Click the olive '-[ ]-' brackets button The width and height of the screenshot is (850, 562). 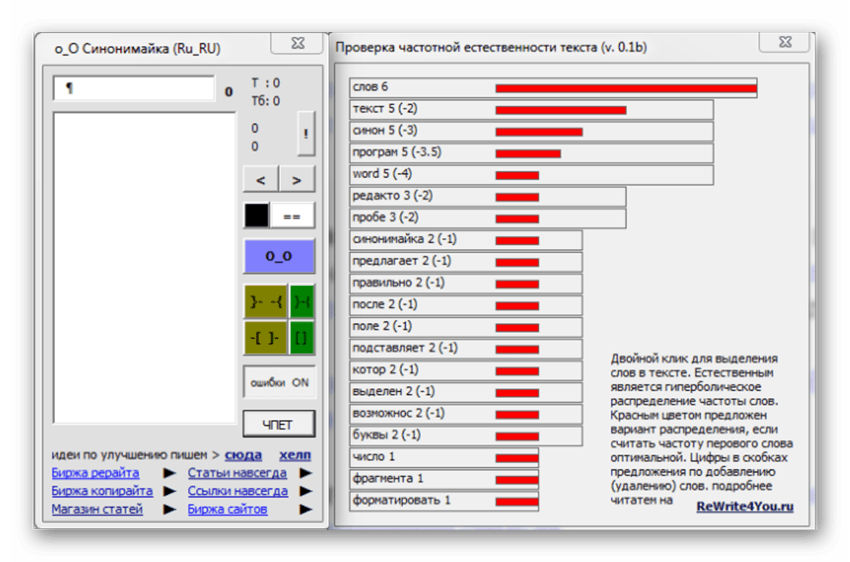[266, 338]
